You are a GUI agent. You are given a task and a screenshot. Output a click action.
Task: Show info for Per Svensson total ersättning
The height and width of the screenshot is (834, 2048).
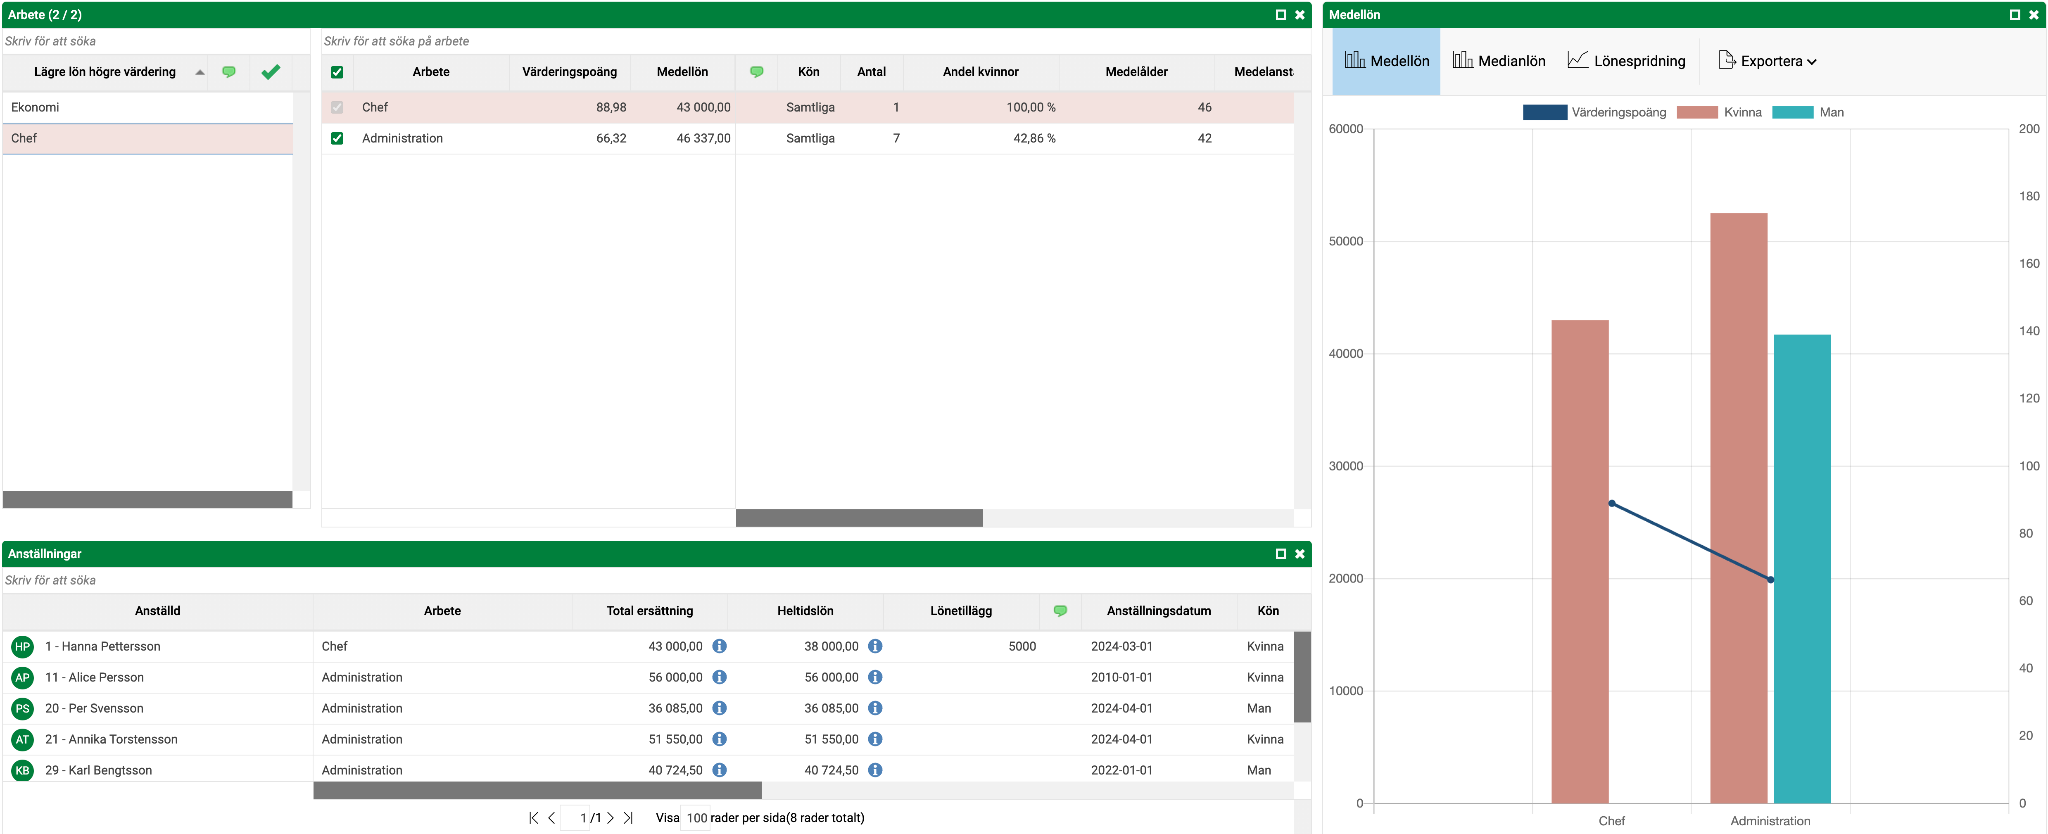719,708
